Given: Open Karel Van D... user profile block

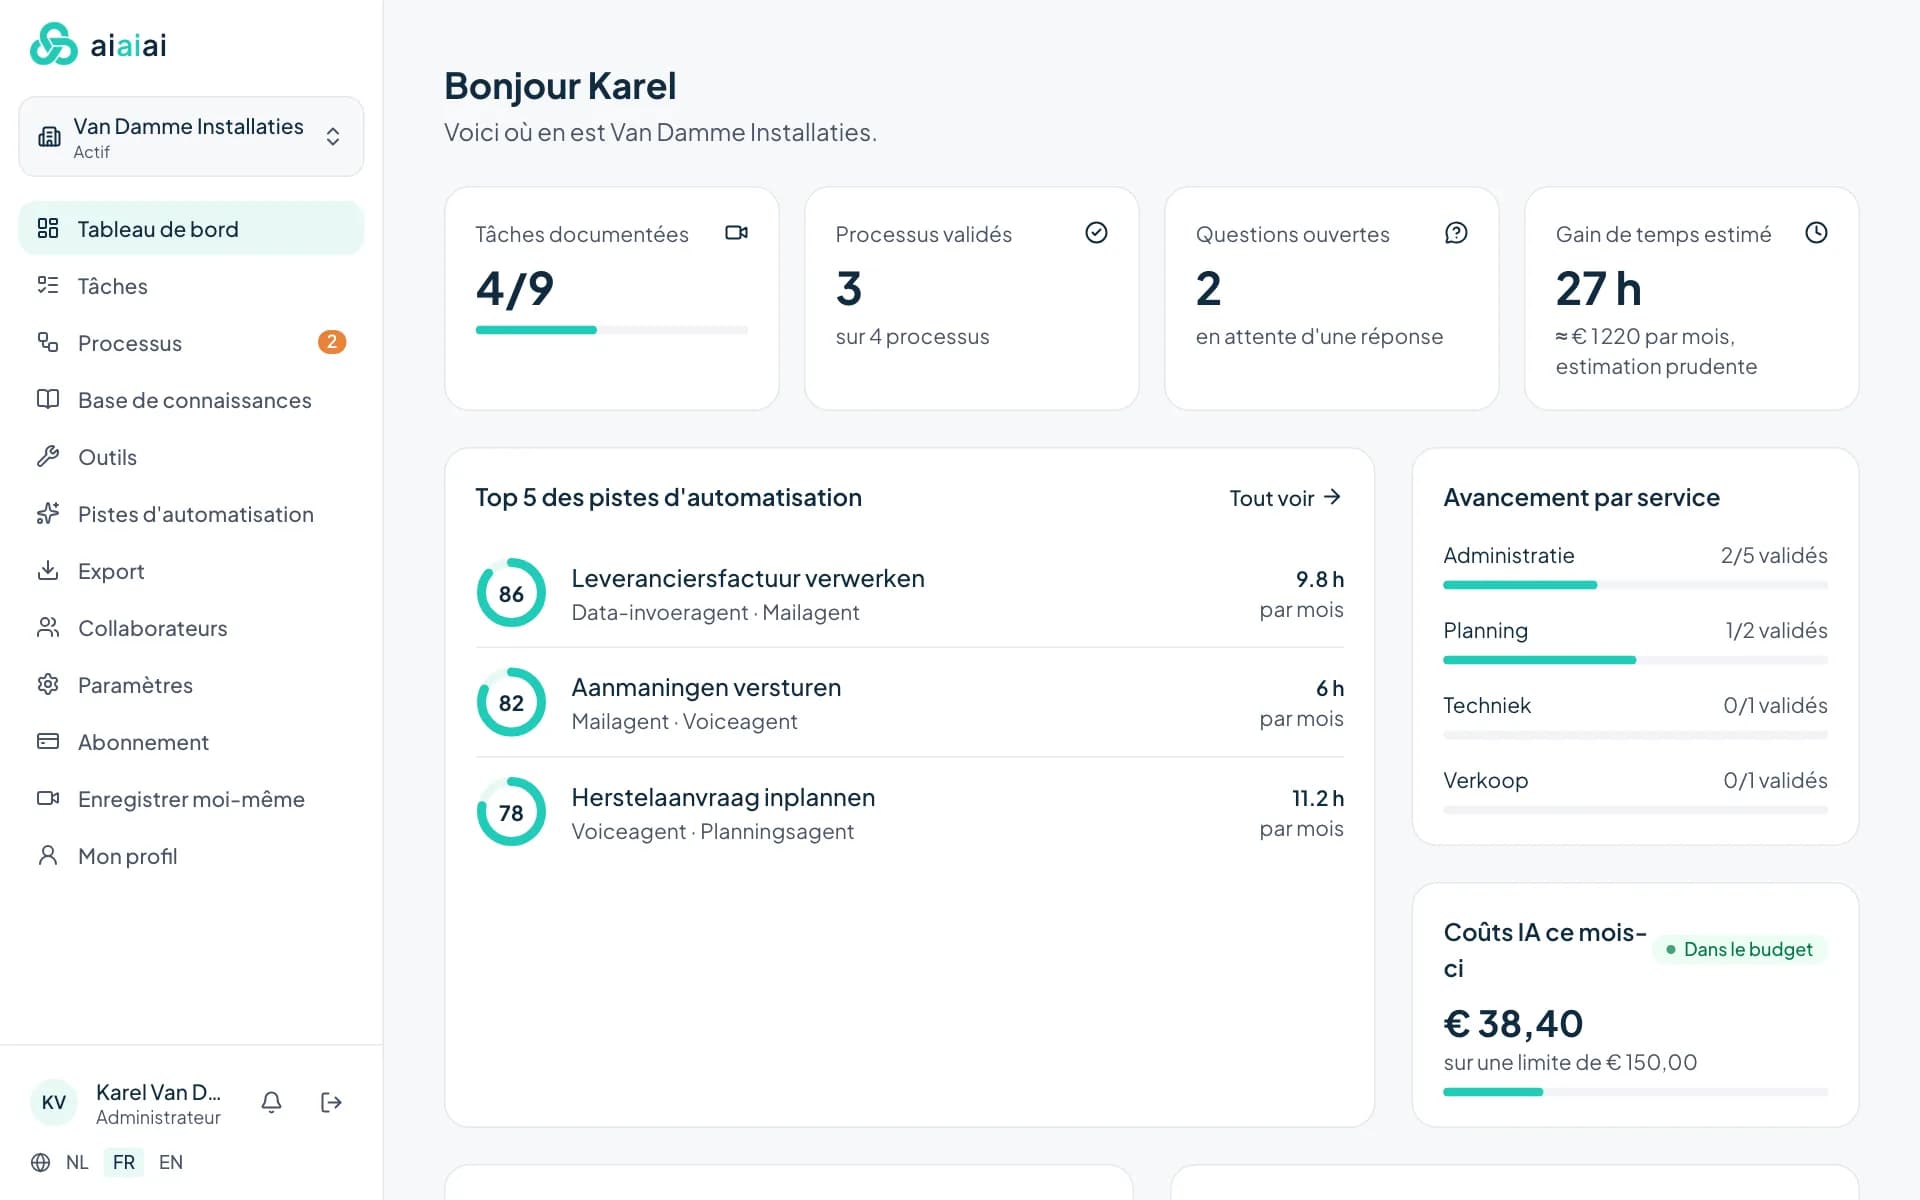Looking at the screenshot, I should point(126,1103).
